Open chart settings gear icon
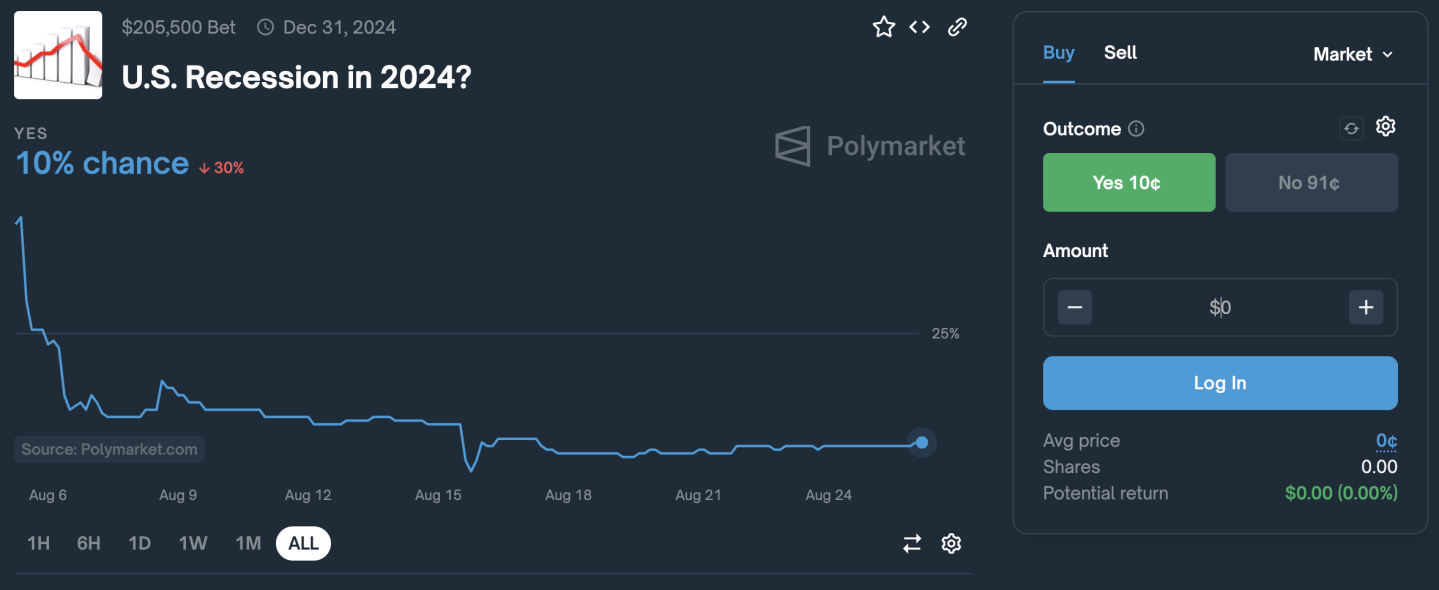 point(951,543)
